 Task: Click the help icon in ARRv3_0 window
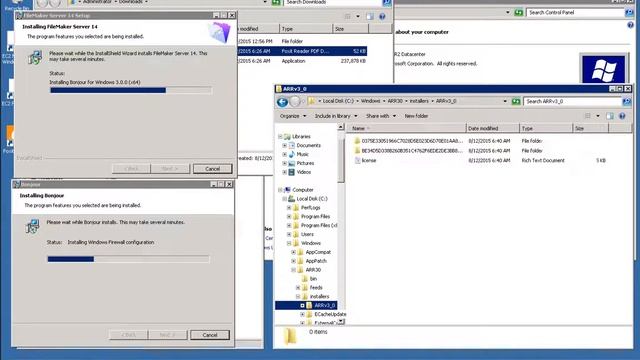point(622,116)
